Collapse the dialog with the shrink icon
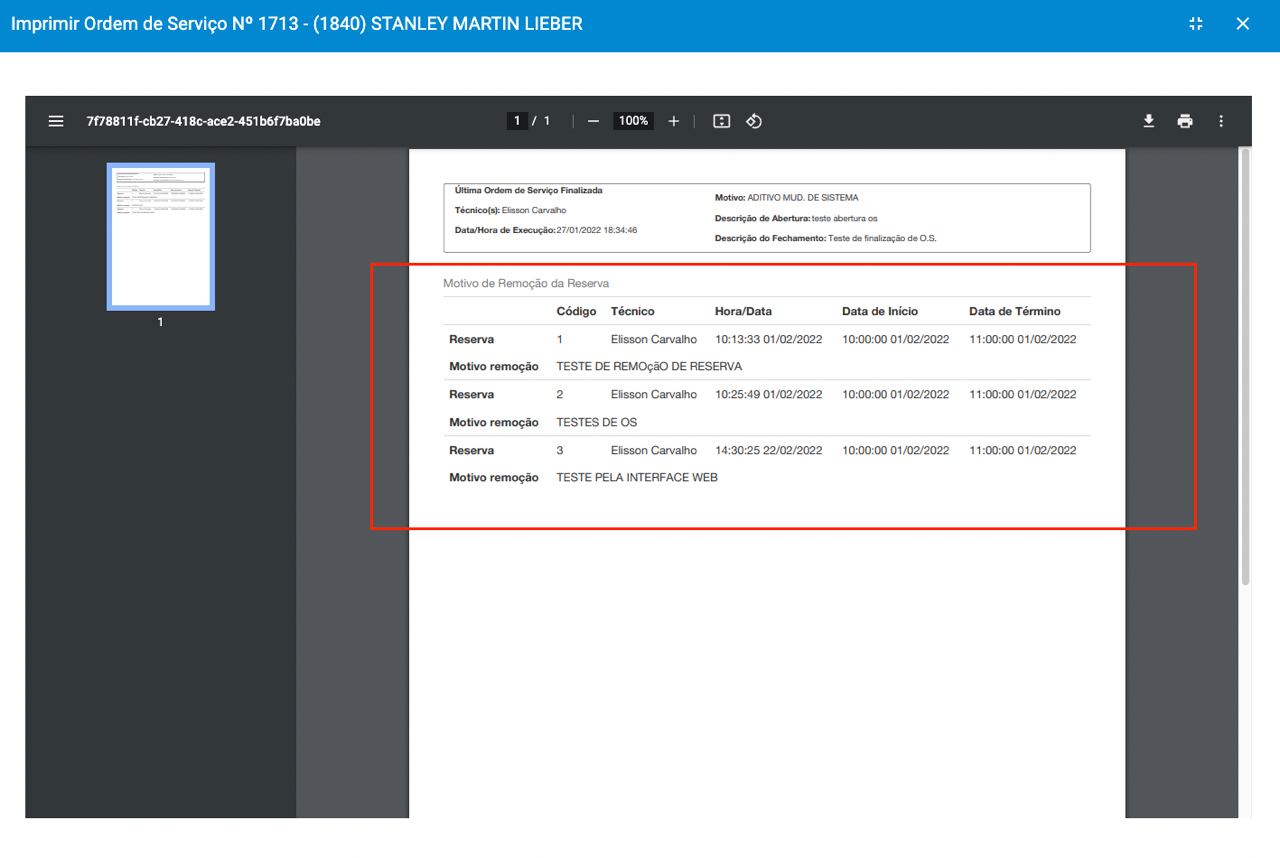Viewport: 1280px width, 858px height. click(x=1196, y=24)
